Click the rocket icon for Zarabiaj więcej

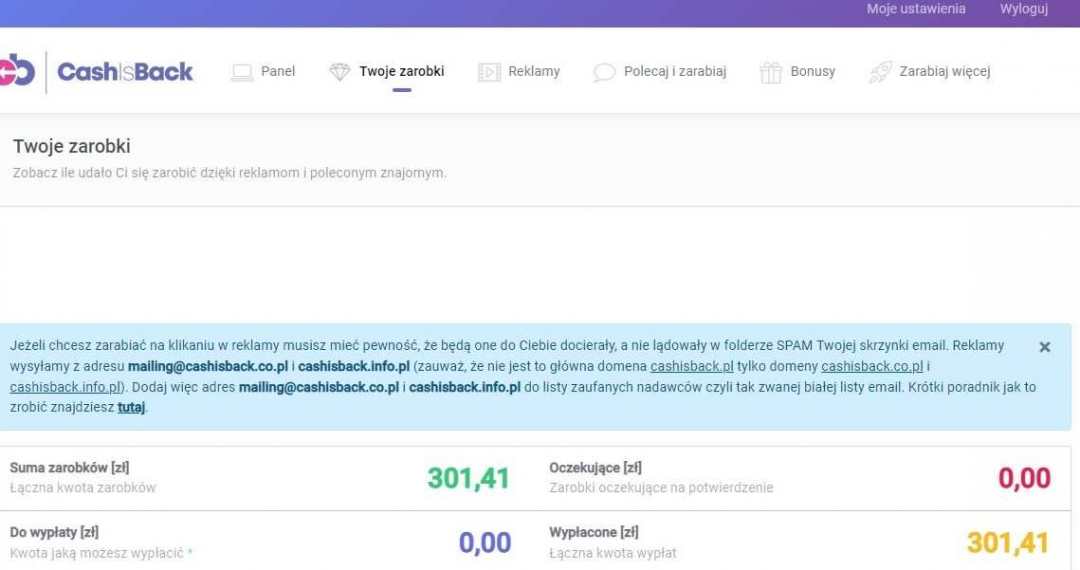point(880,72)
